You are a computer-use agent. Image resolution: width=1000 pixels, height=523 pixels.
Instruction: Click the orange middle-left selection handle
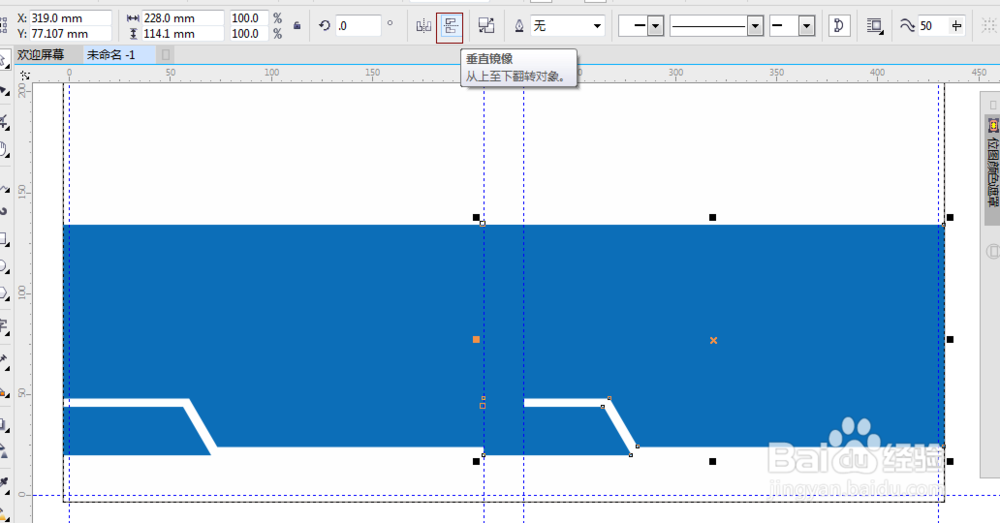point(476,339)
